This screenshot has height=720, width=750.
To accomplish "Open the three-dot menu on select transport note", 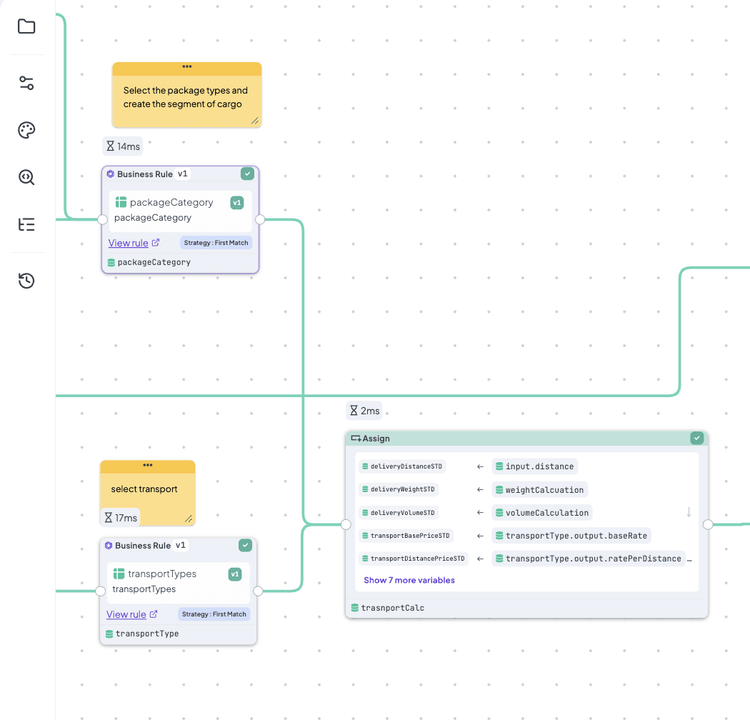I will [148, 465].
